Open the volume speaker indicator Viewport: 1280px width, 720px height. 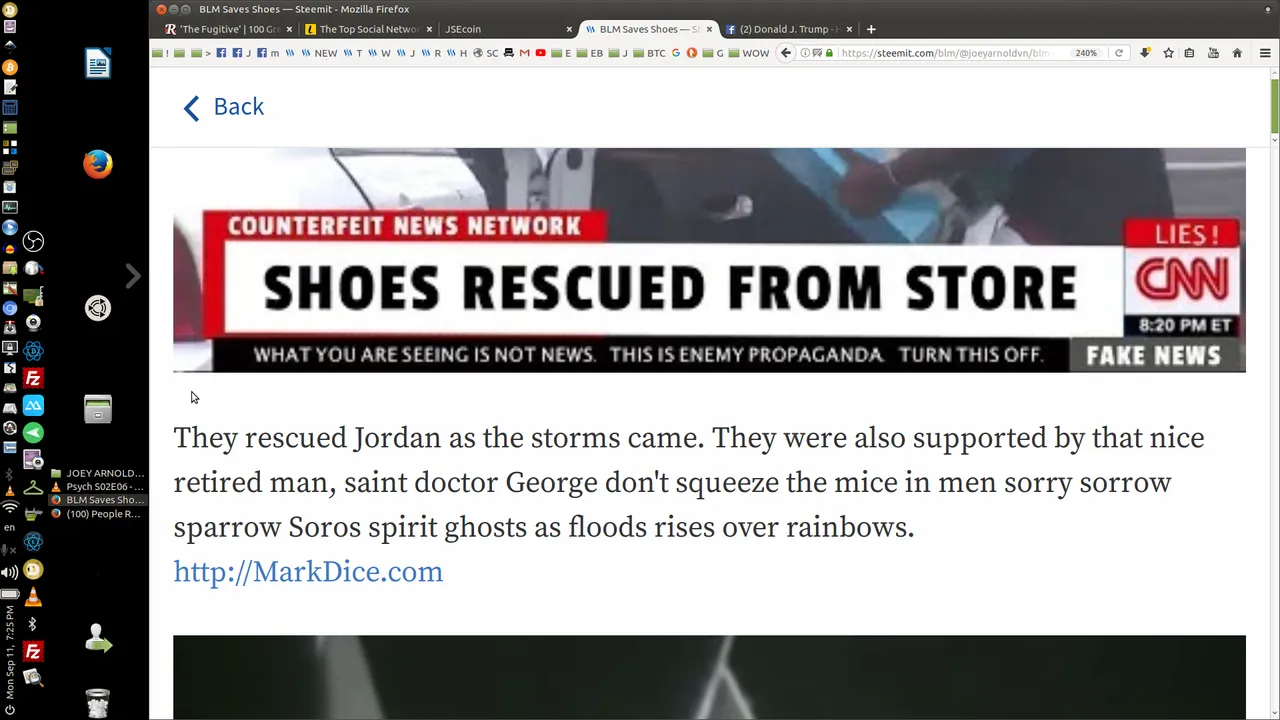pyautogui.click(x=10, y=572)
